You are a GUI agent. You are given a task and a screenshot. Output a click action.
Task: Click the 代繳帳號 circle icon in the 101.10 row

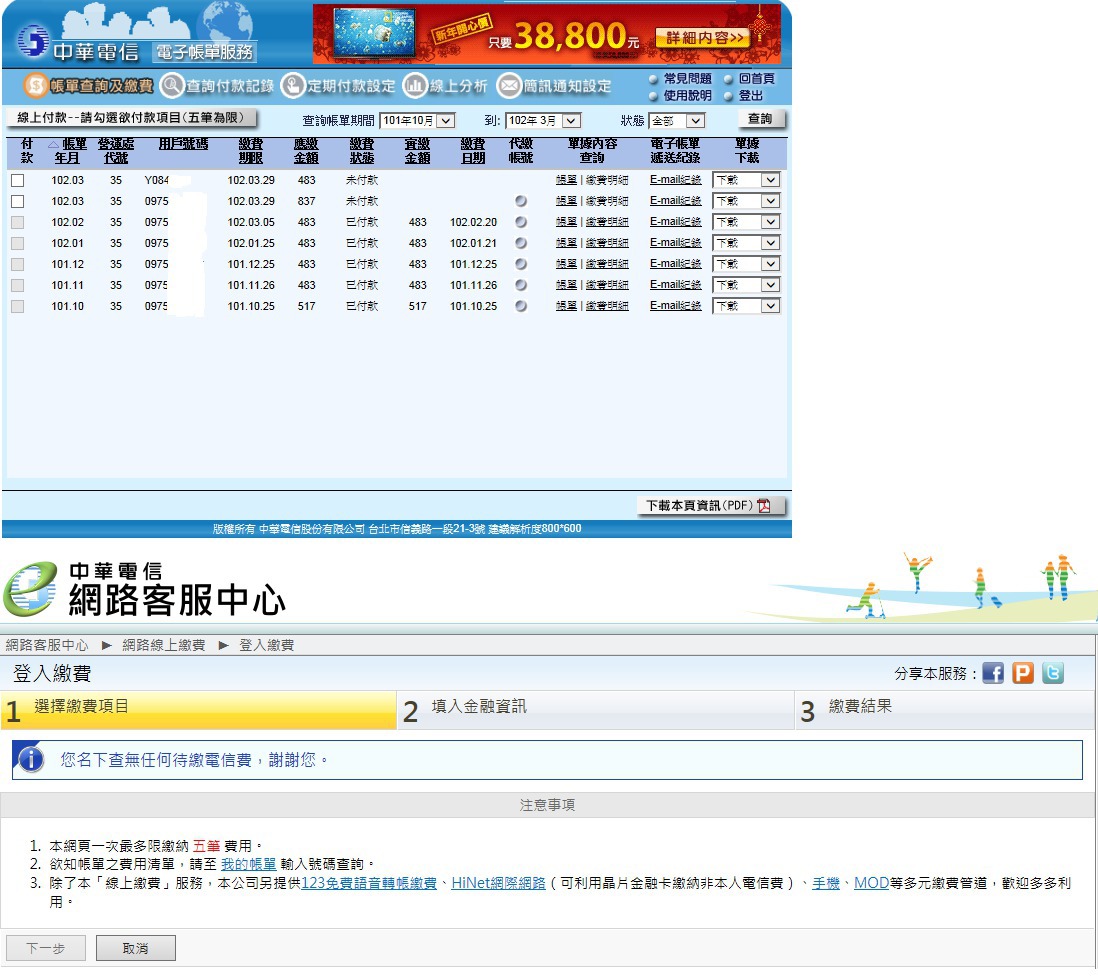click(520, 306)
